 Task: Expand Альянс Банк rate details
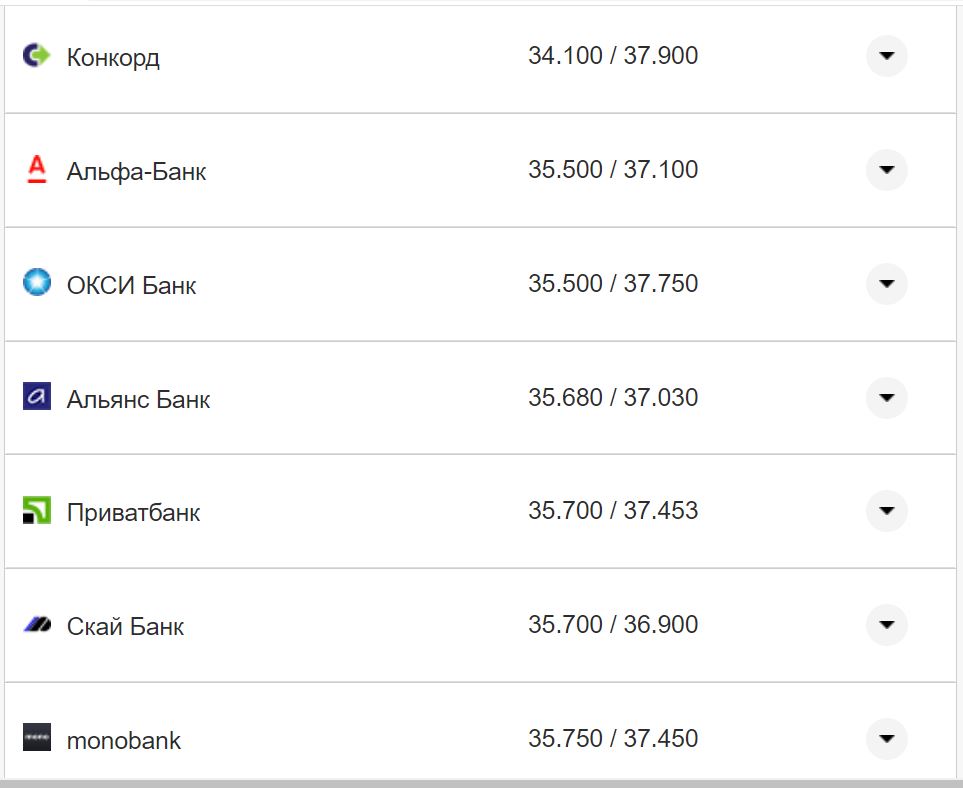point(886,398)
